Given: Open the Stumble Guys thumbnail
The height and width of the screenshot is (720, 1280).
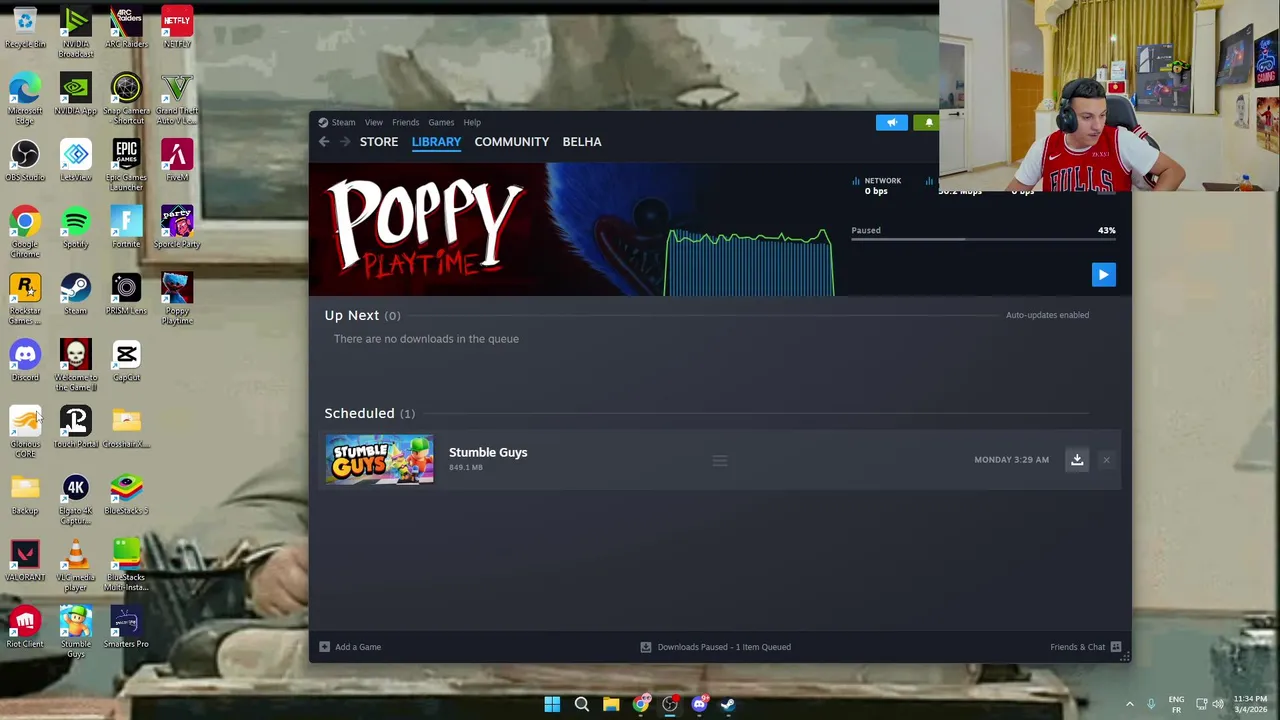Looking at the screenshot, I should [379, 460].
